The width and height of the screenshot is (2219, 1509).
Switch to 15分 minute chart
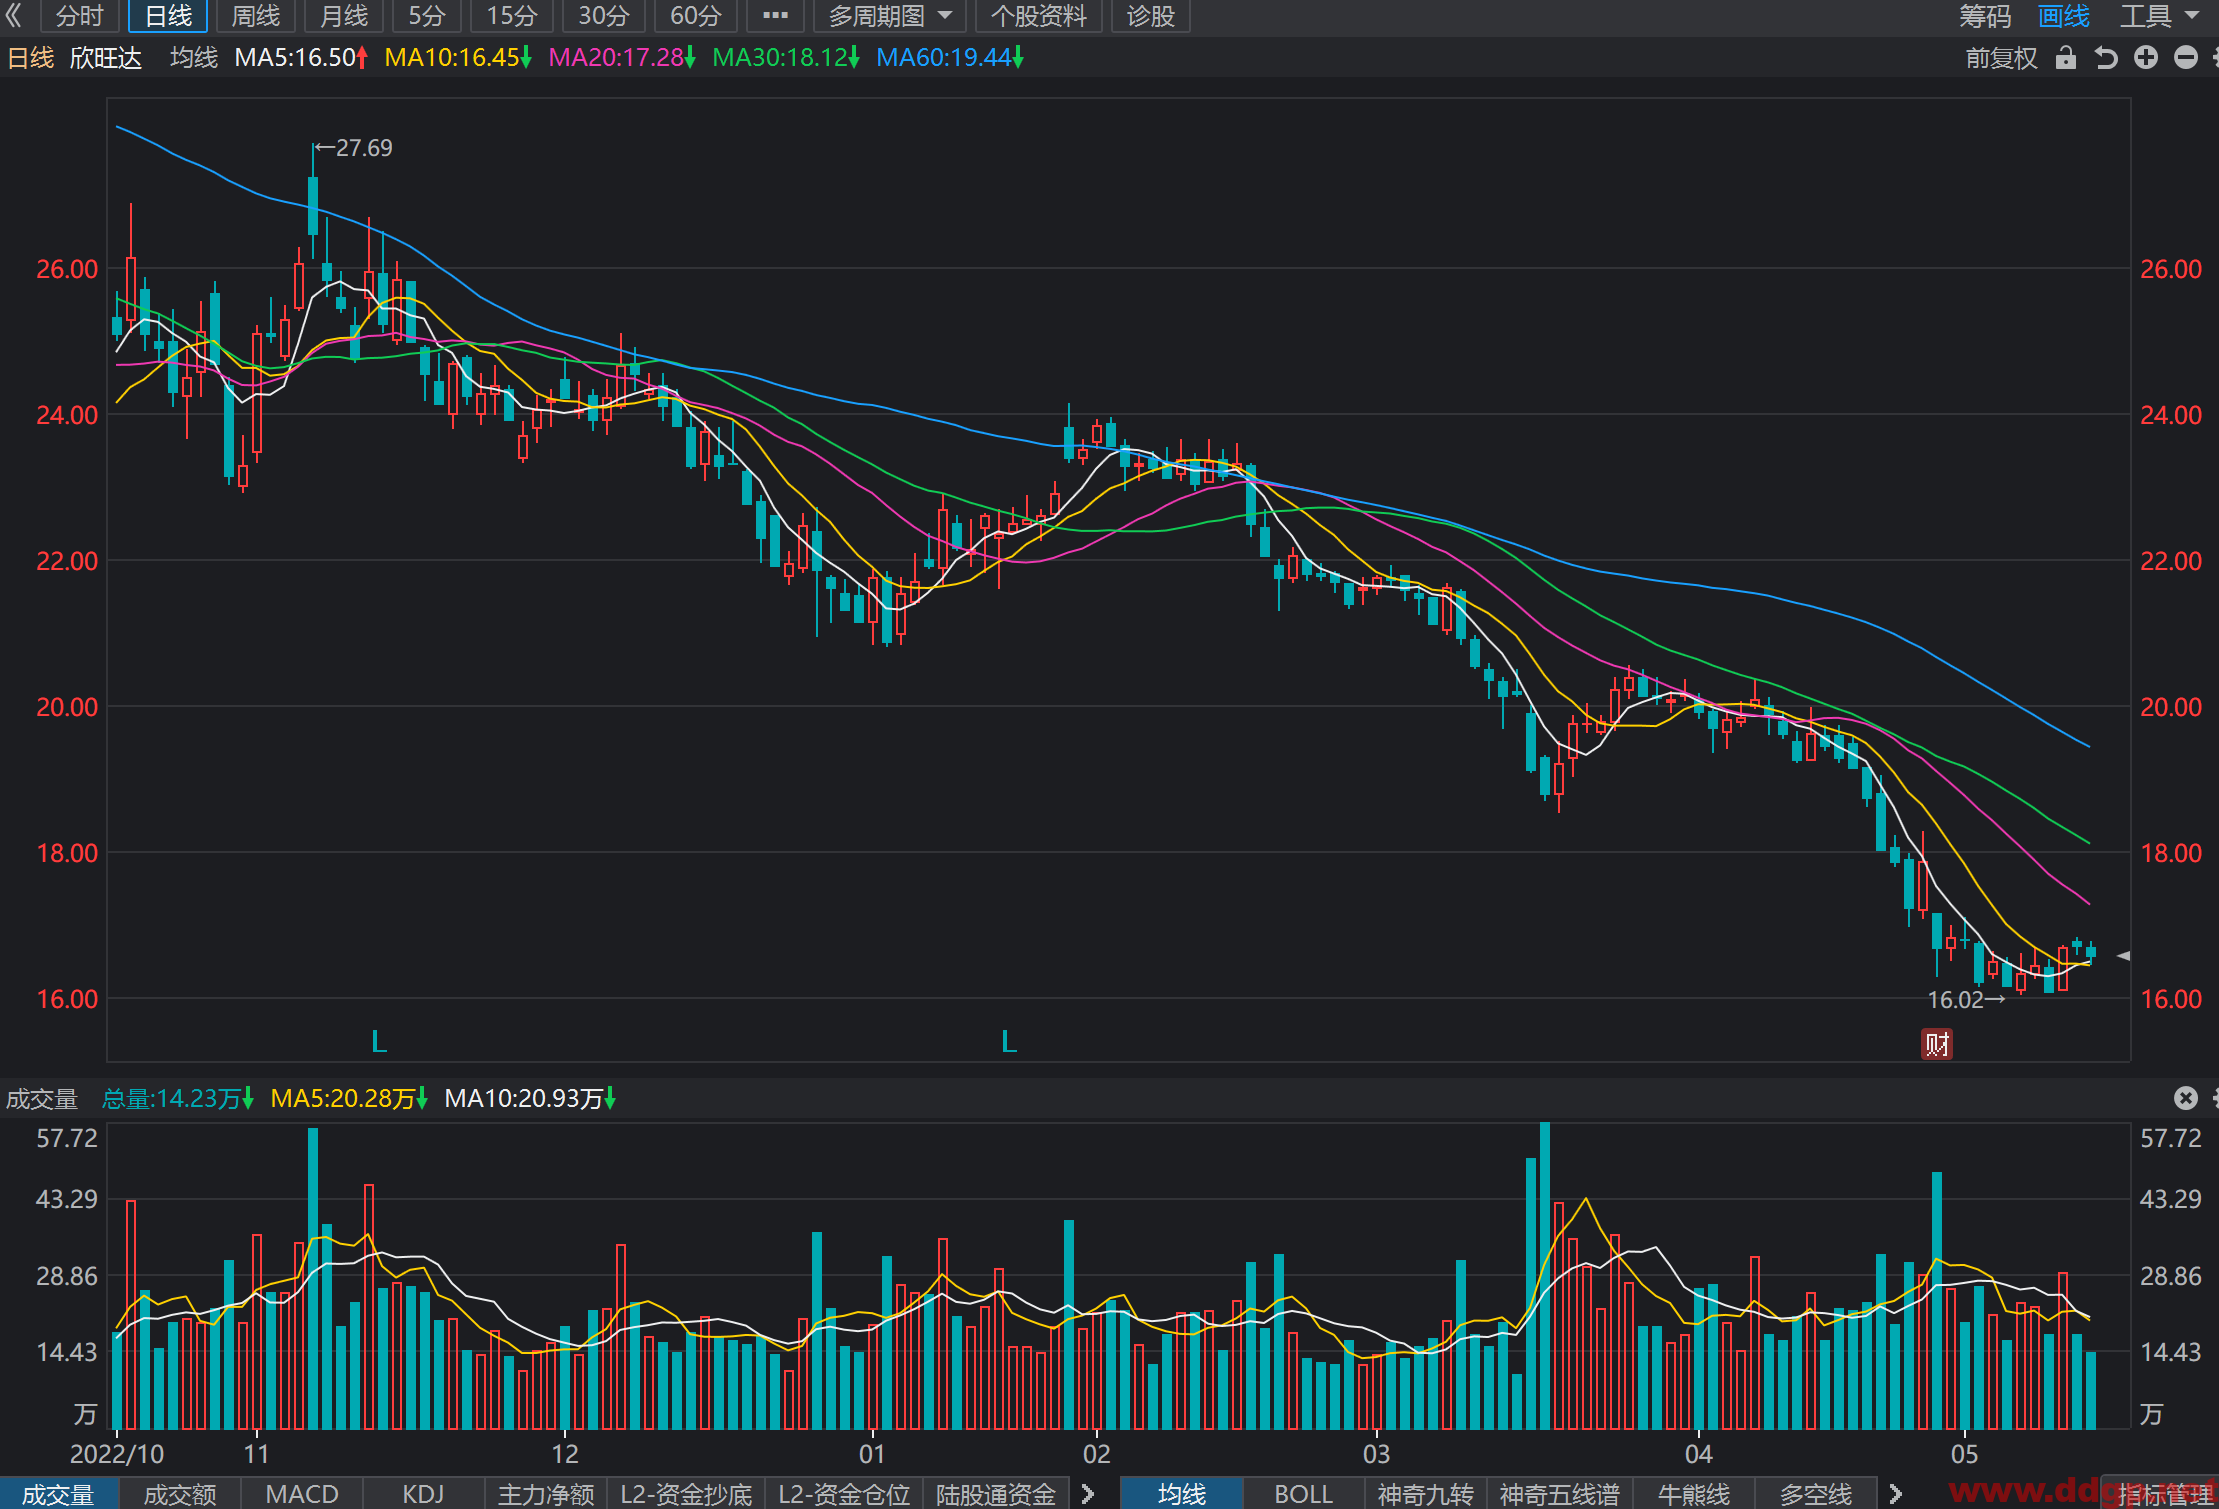click(511, 16)
